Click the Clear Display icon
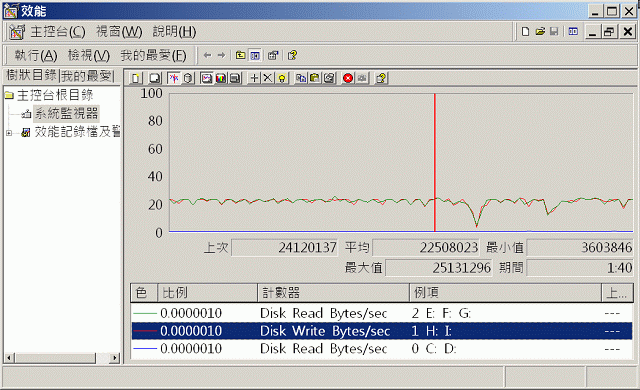Viewport: 640px width, 390px height. coord(155,78)
